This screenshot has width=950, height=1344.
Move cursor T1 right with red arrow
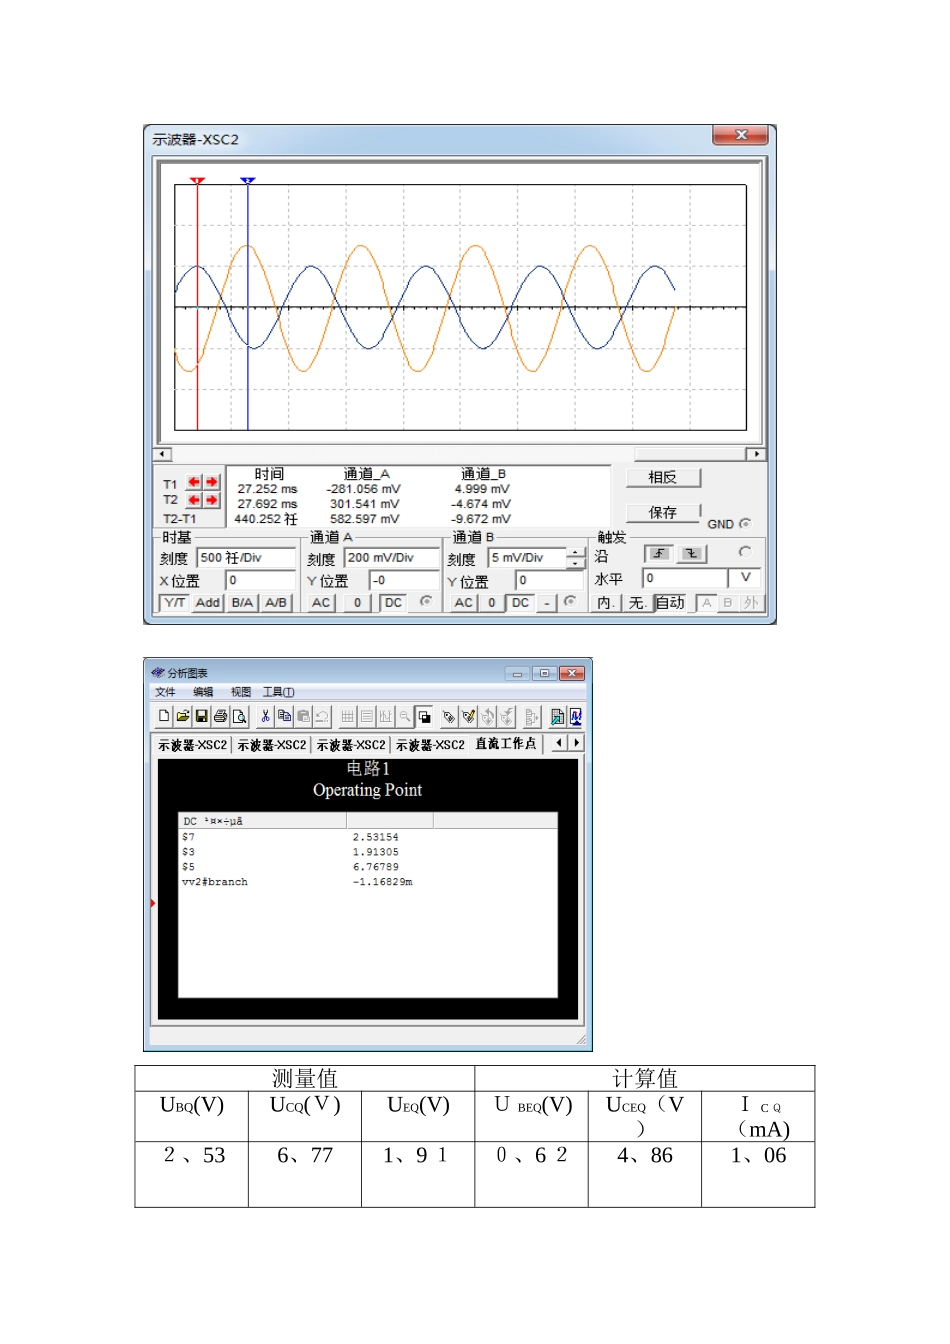coord(211,482)
